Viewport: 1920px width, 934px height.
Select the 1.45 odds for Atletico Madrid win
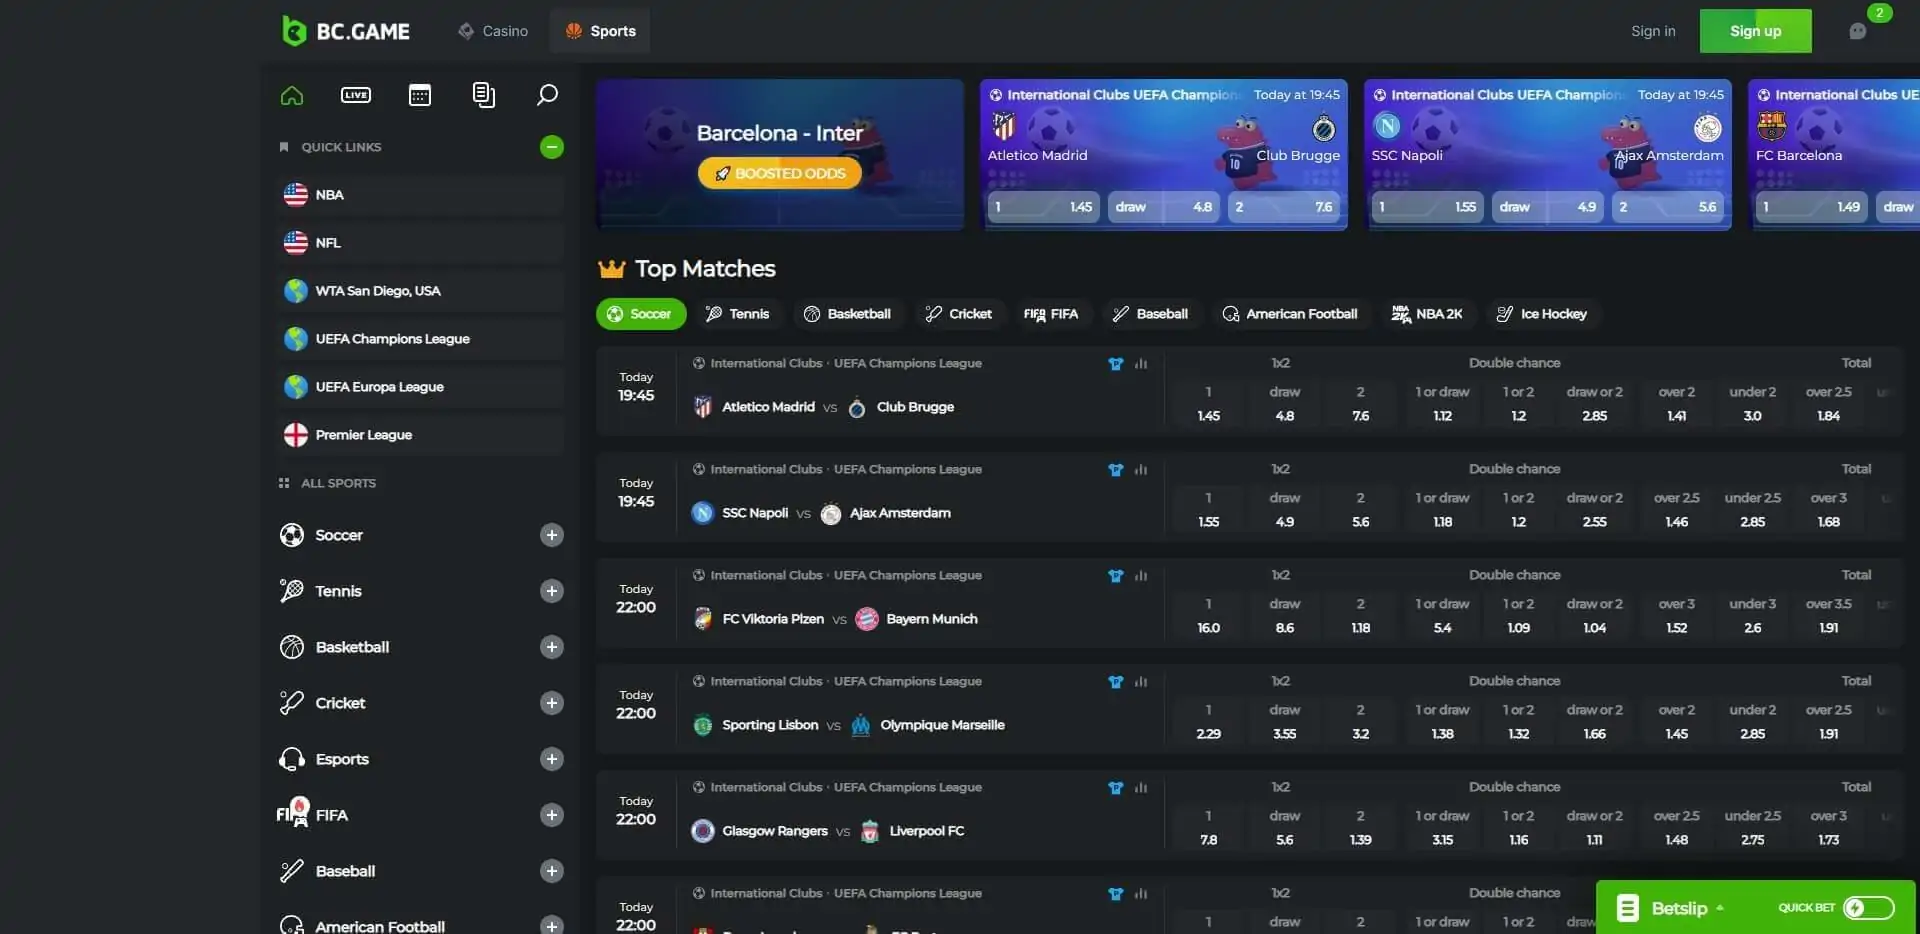[1209, 405]
